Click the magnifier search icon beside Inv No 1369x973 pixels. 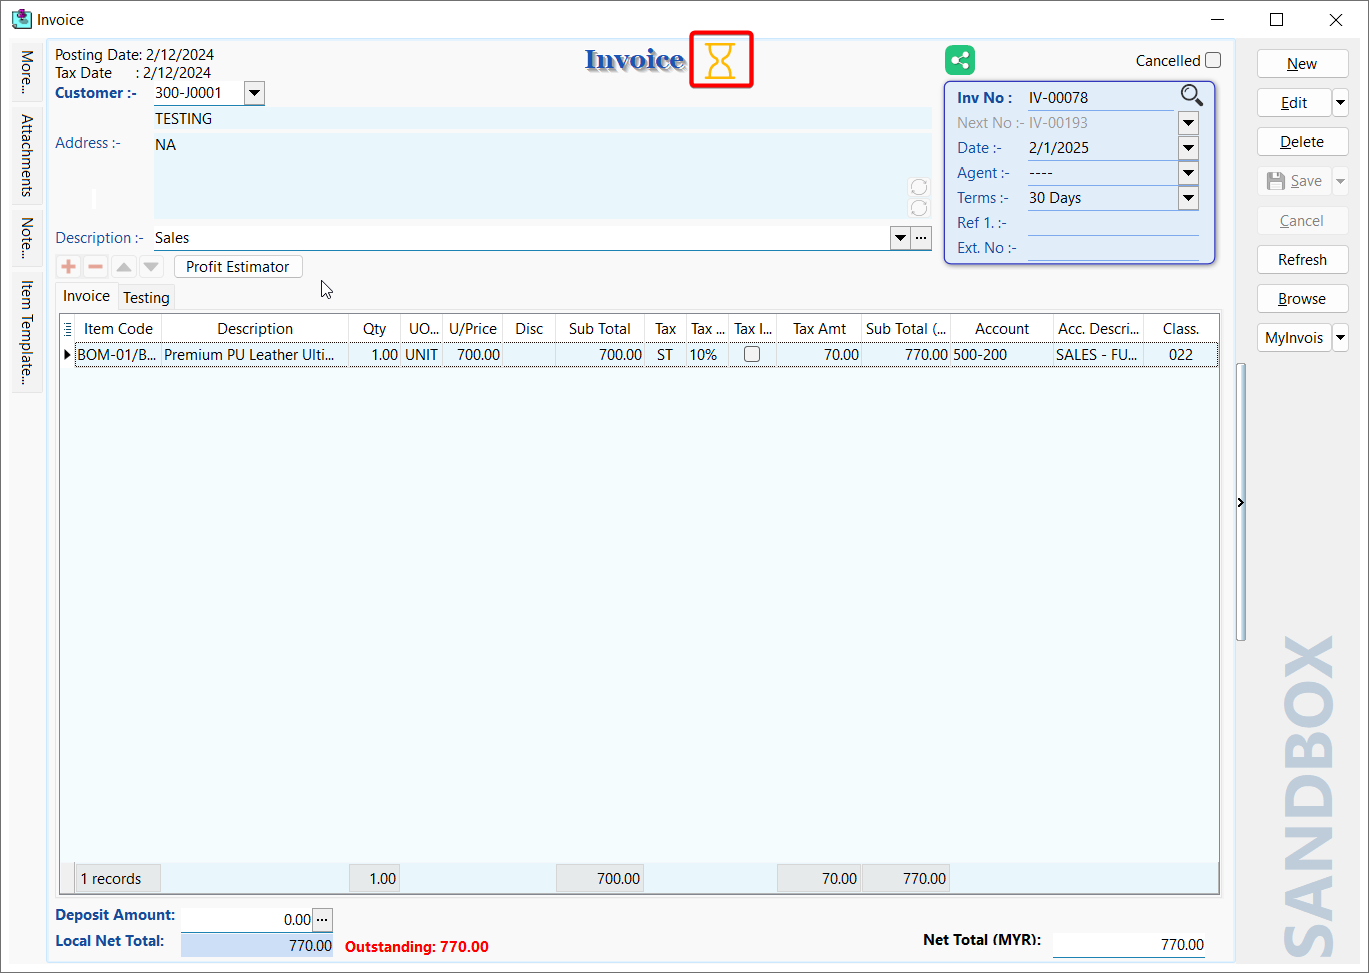click(1191, 96)
